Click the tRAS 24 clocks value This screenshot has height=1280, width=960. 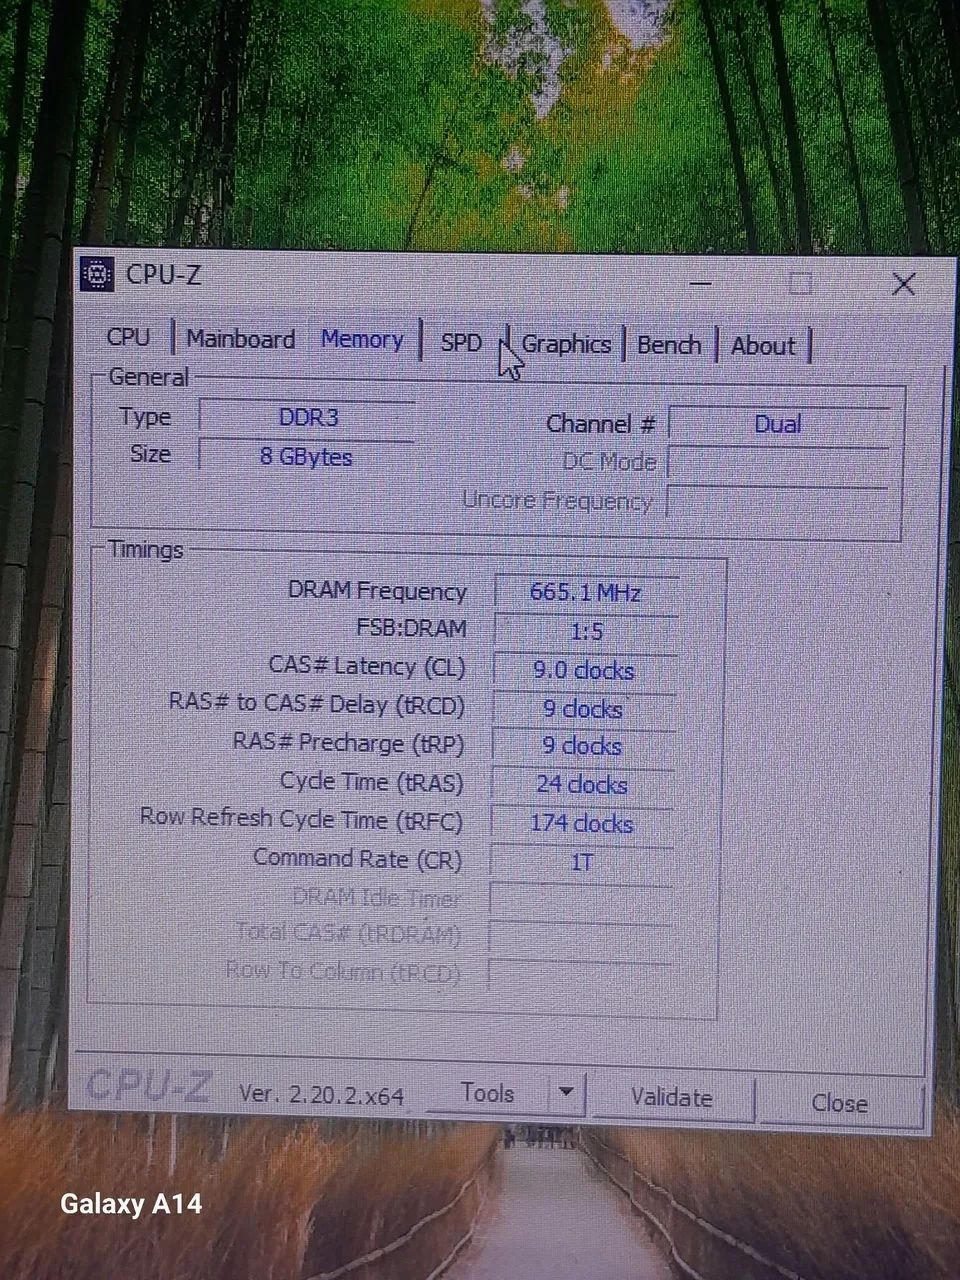click(582, 784)
